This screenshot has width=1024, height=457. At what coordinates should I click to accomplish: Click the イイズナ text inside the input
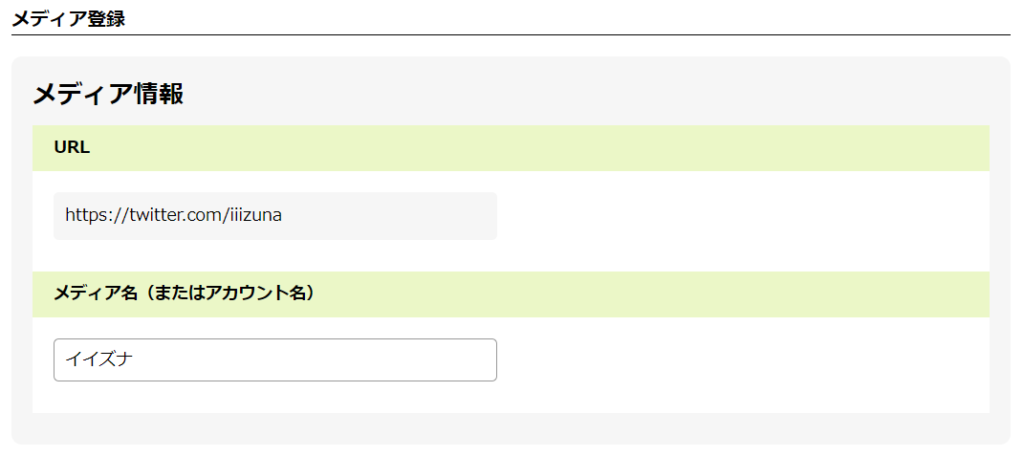(99, 360)
